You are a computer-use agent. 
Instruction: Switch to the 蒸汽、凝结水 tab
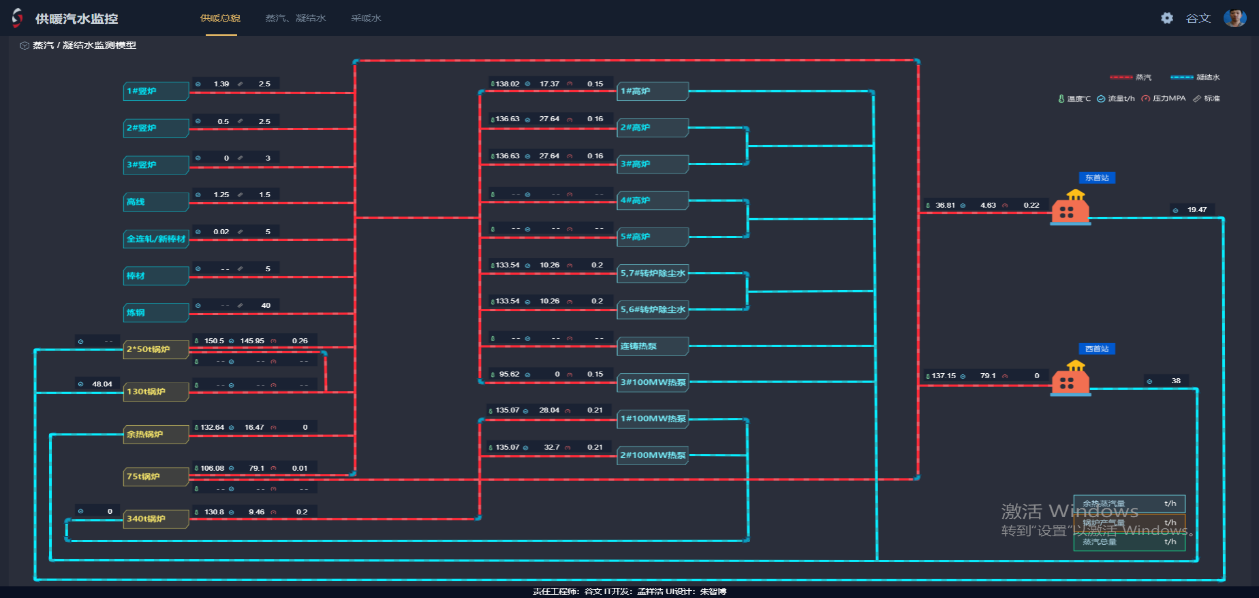[295, 18]
